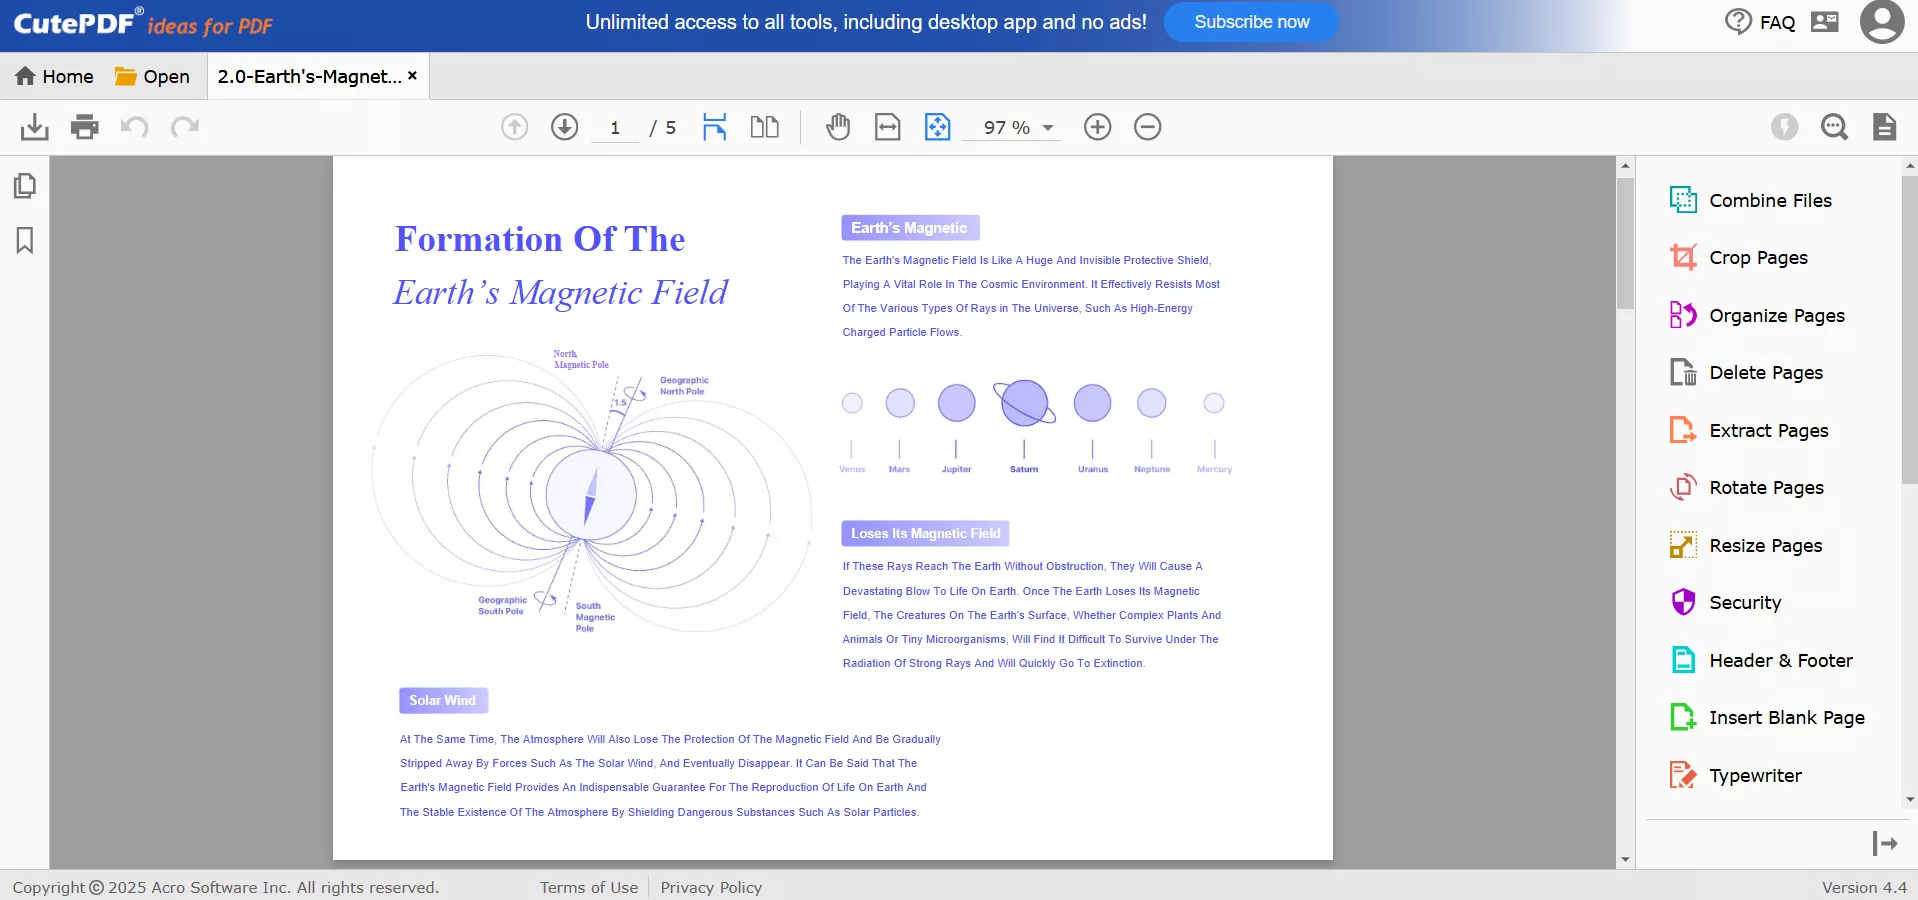Screen dimensions: 1918x900
Task: Click the Subscribe now button
Action: [x=1251, y=21]
